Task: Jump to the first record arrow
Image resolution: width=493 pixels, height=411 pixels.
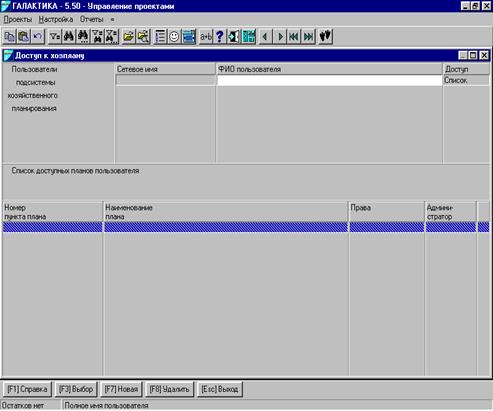Action: tap(294, 36)
